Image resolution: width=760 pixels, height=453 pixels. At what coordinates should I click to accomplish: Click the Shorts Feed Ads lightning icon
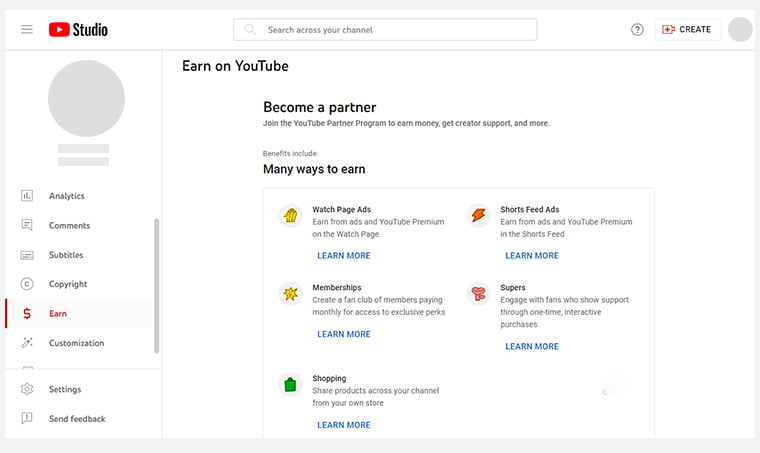pos(478,215)
